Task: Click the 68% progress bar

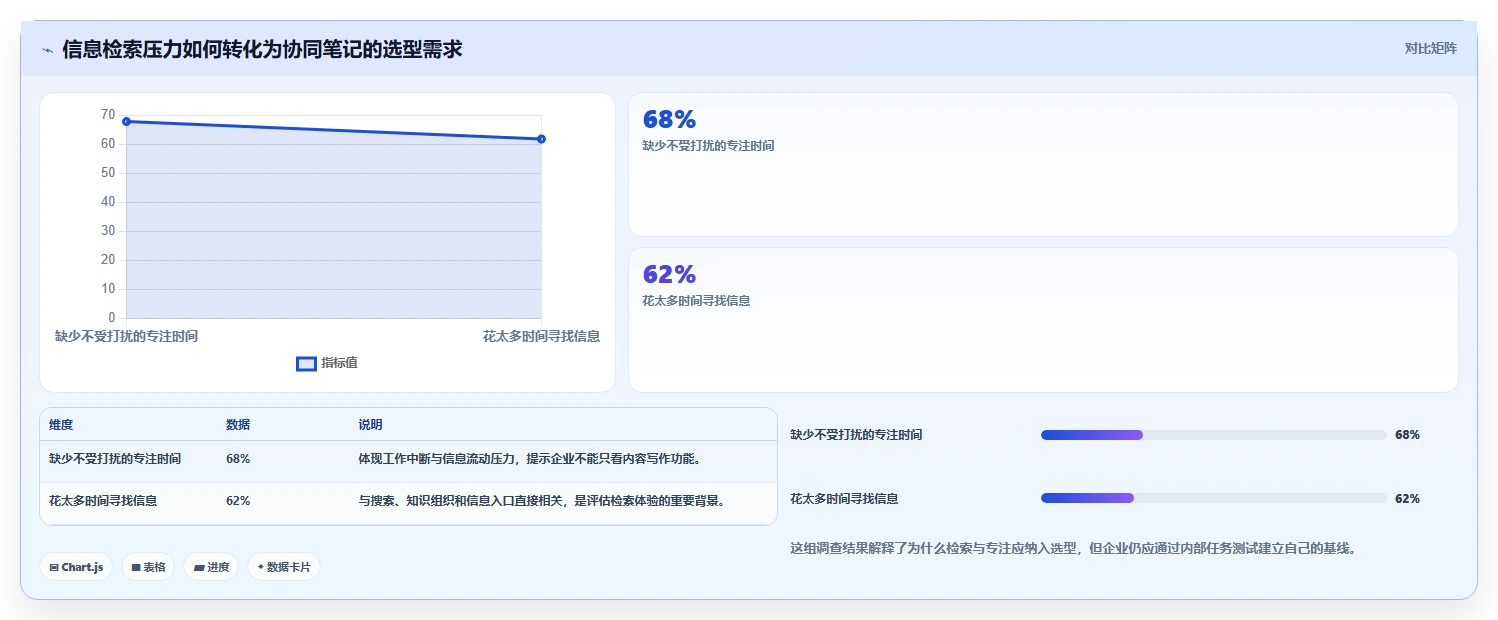Action: 1213,435
